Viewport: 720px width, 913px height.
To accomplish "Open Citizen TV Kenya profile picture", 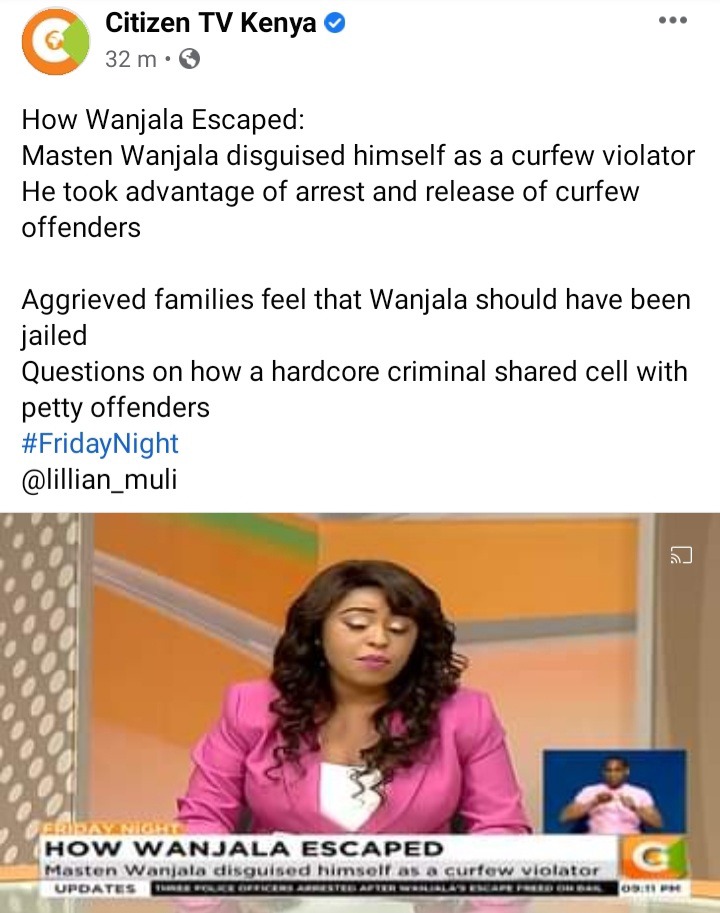I will click(x=55, y=42).
